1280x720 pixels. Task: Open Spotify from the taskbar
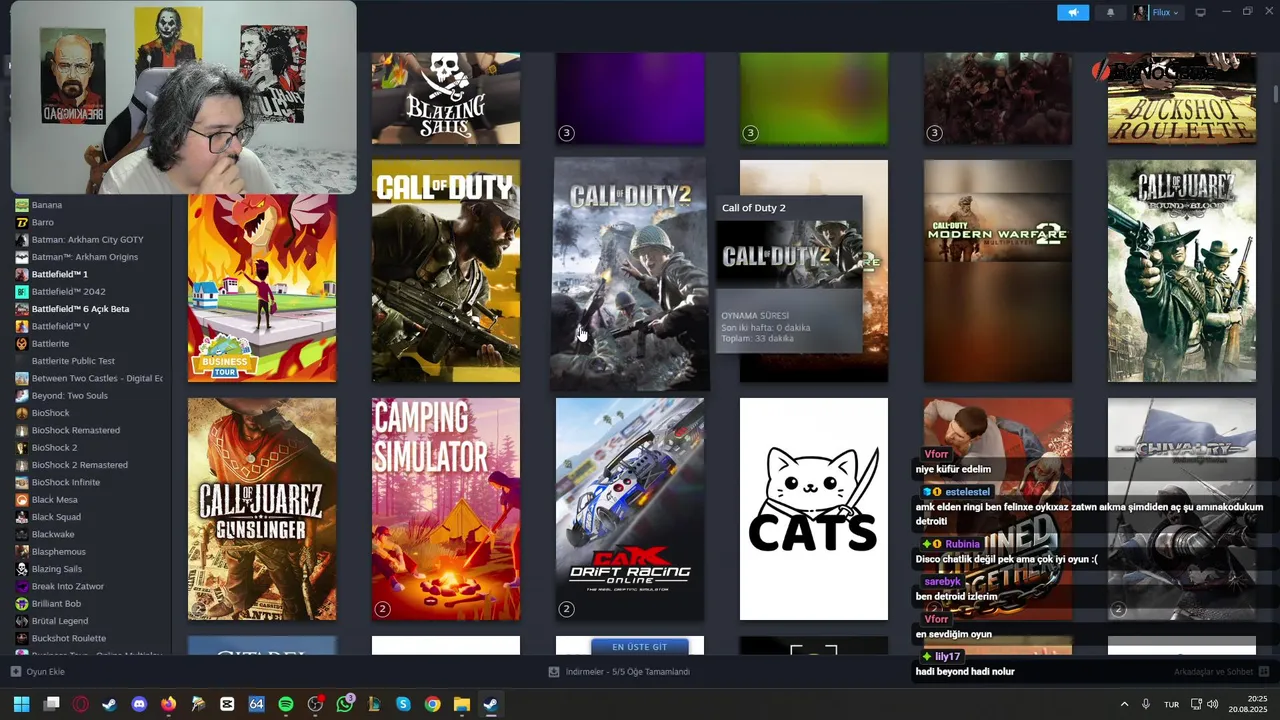[286, 704]
